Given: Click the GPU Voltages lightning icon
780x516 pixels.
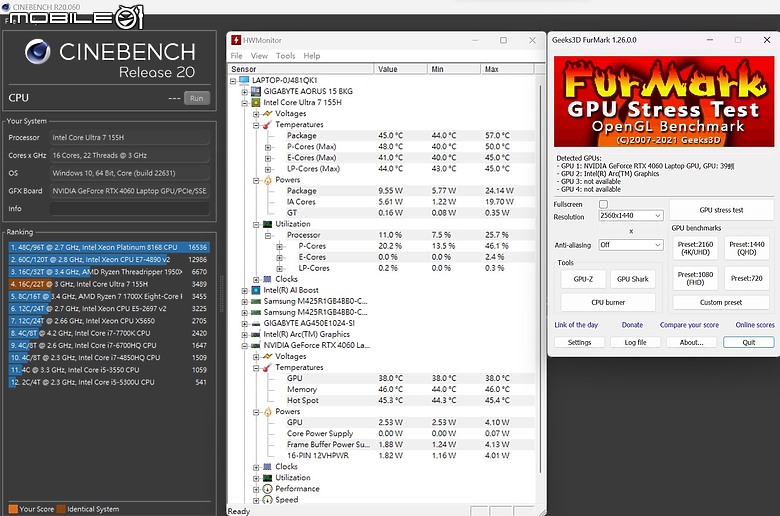Looking at the screenshot, I should coord(268,356).
